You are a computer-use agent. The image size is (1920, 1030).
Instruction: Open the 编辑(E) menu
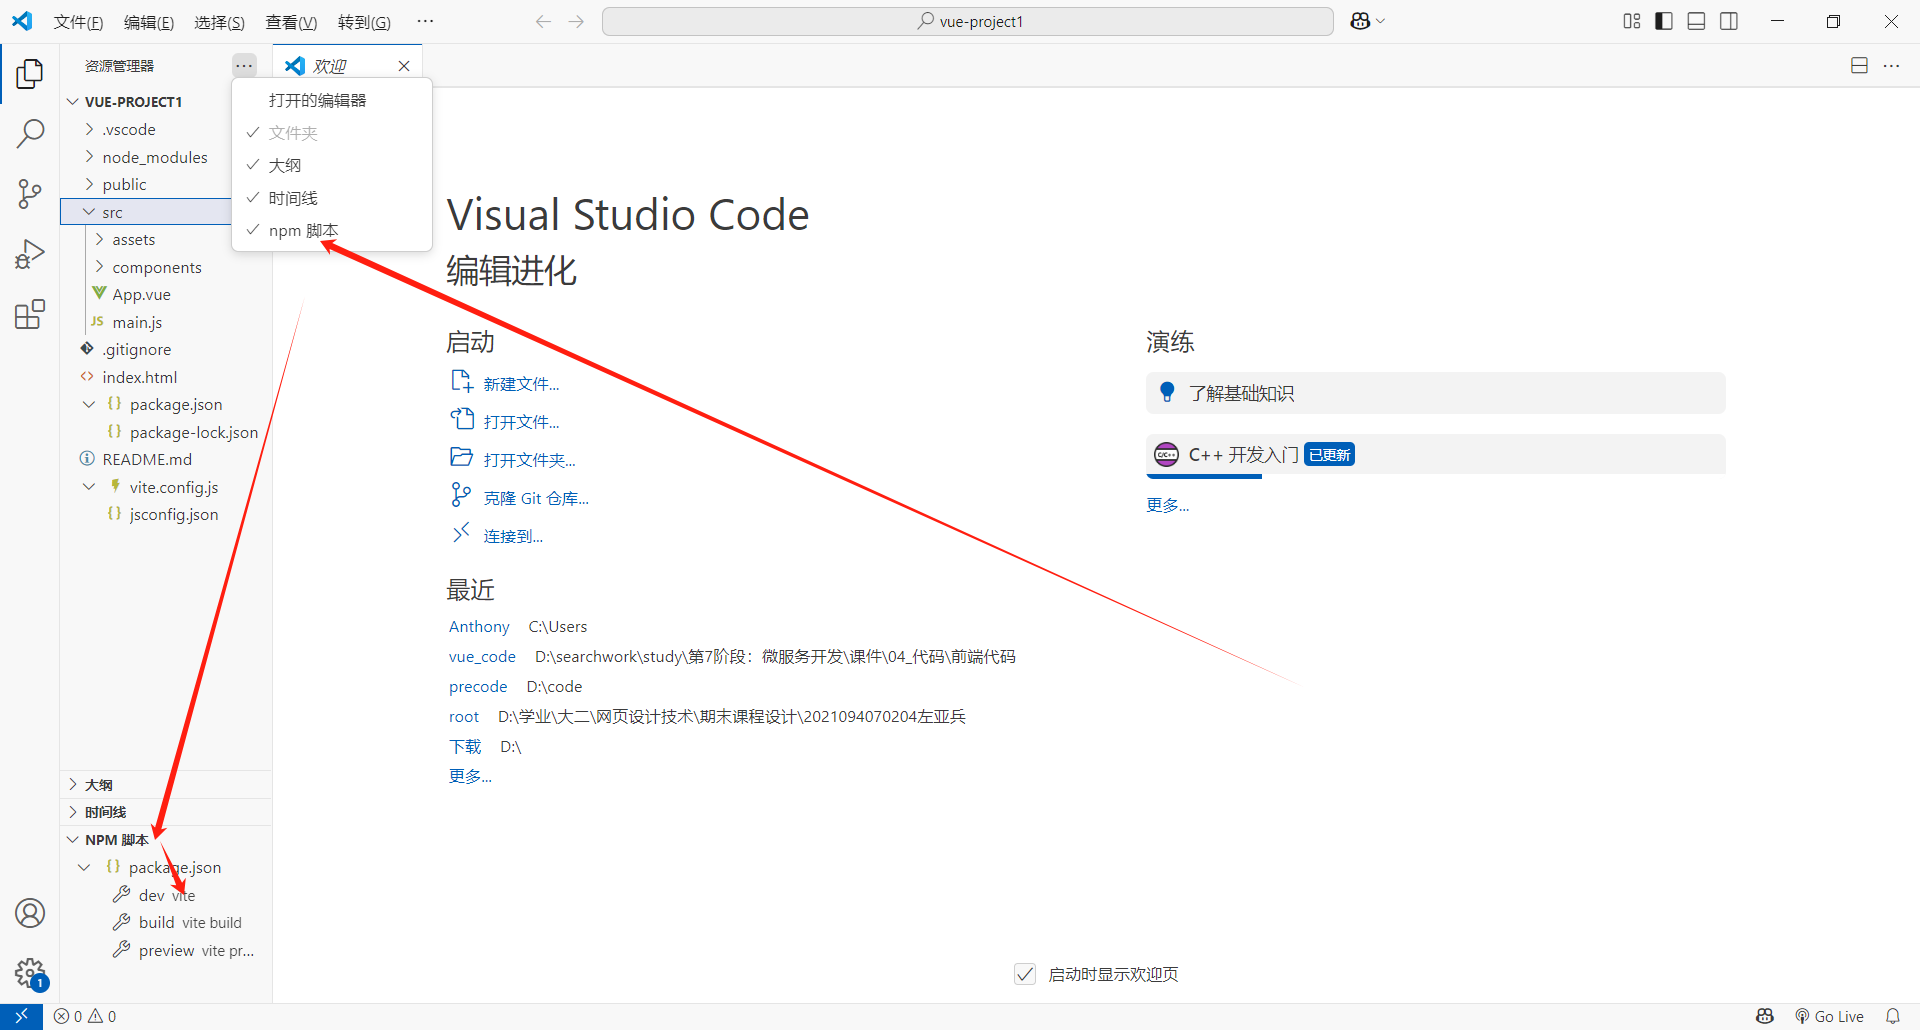(x=149, y=22)
